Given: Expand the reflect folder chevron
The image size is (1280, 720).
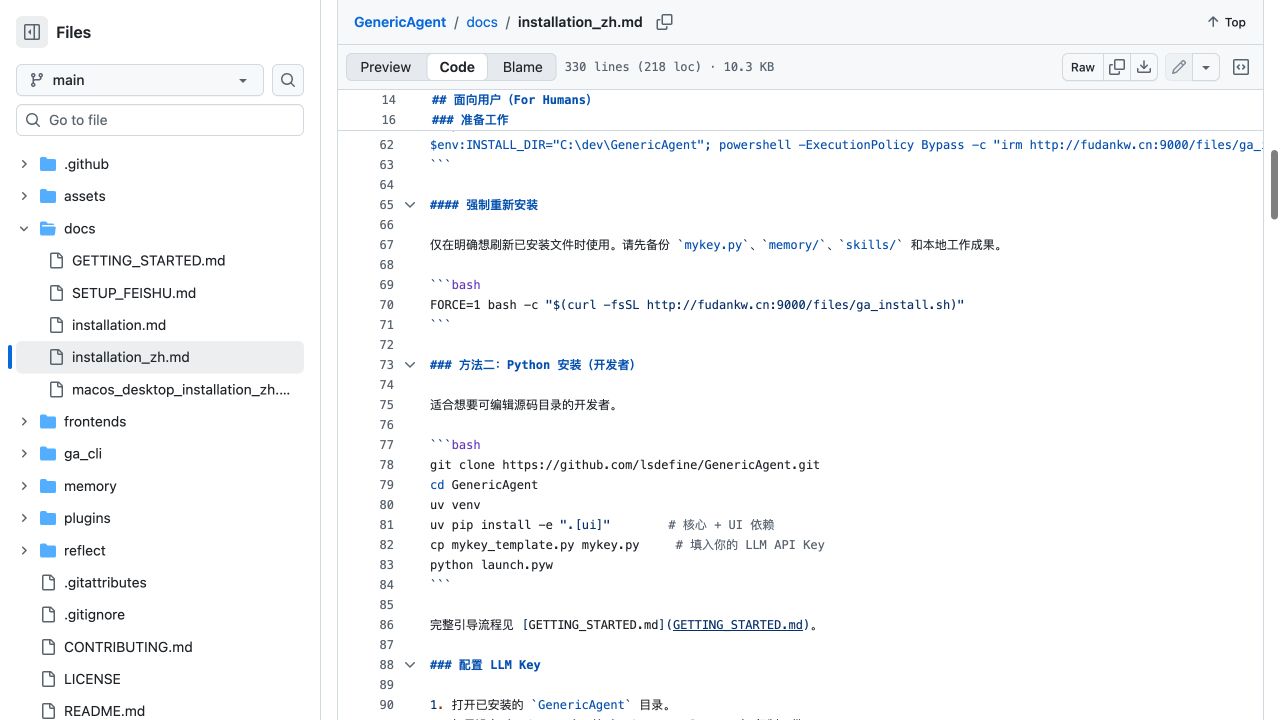Looking at the screenshot, I should point(24,550).
